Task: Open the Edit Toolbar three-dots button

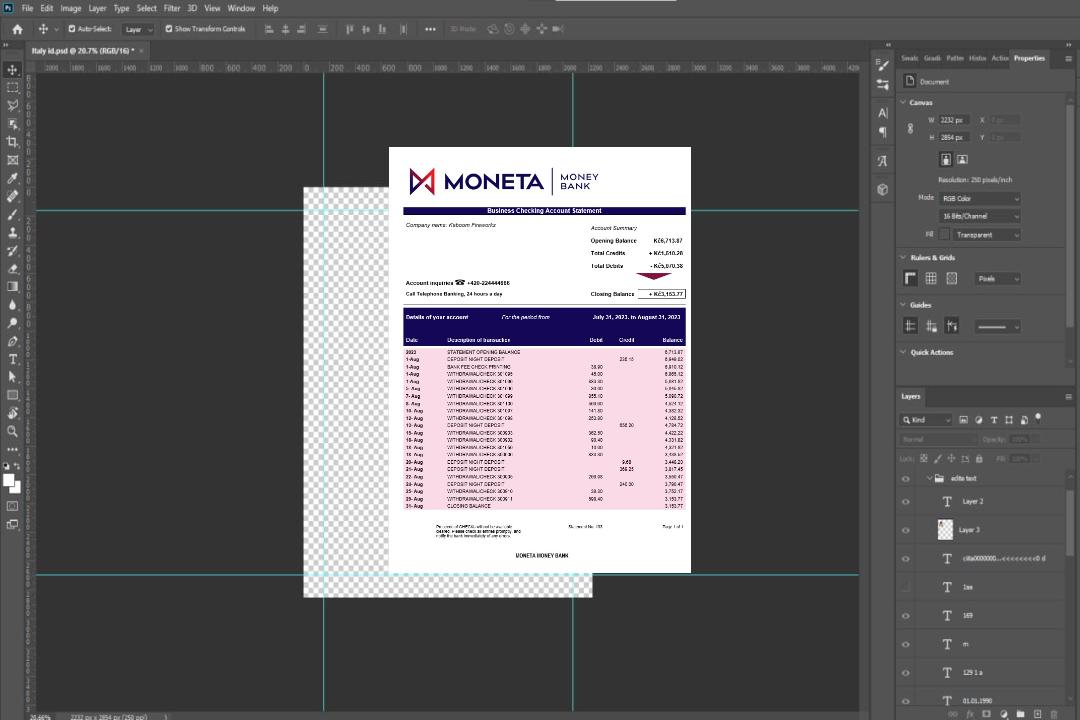Action: click(12, 449)
